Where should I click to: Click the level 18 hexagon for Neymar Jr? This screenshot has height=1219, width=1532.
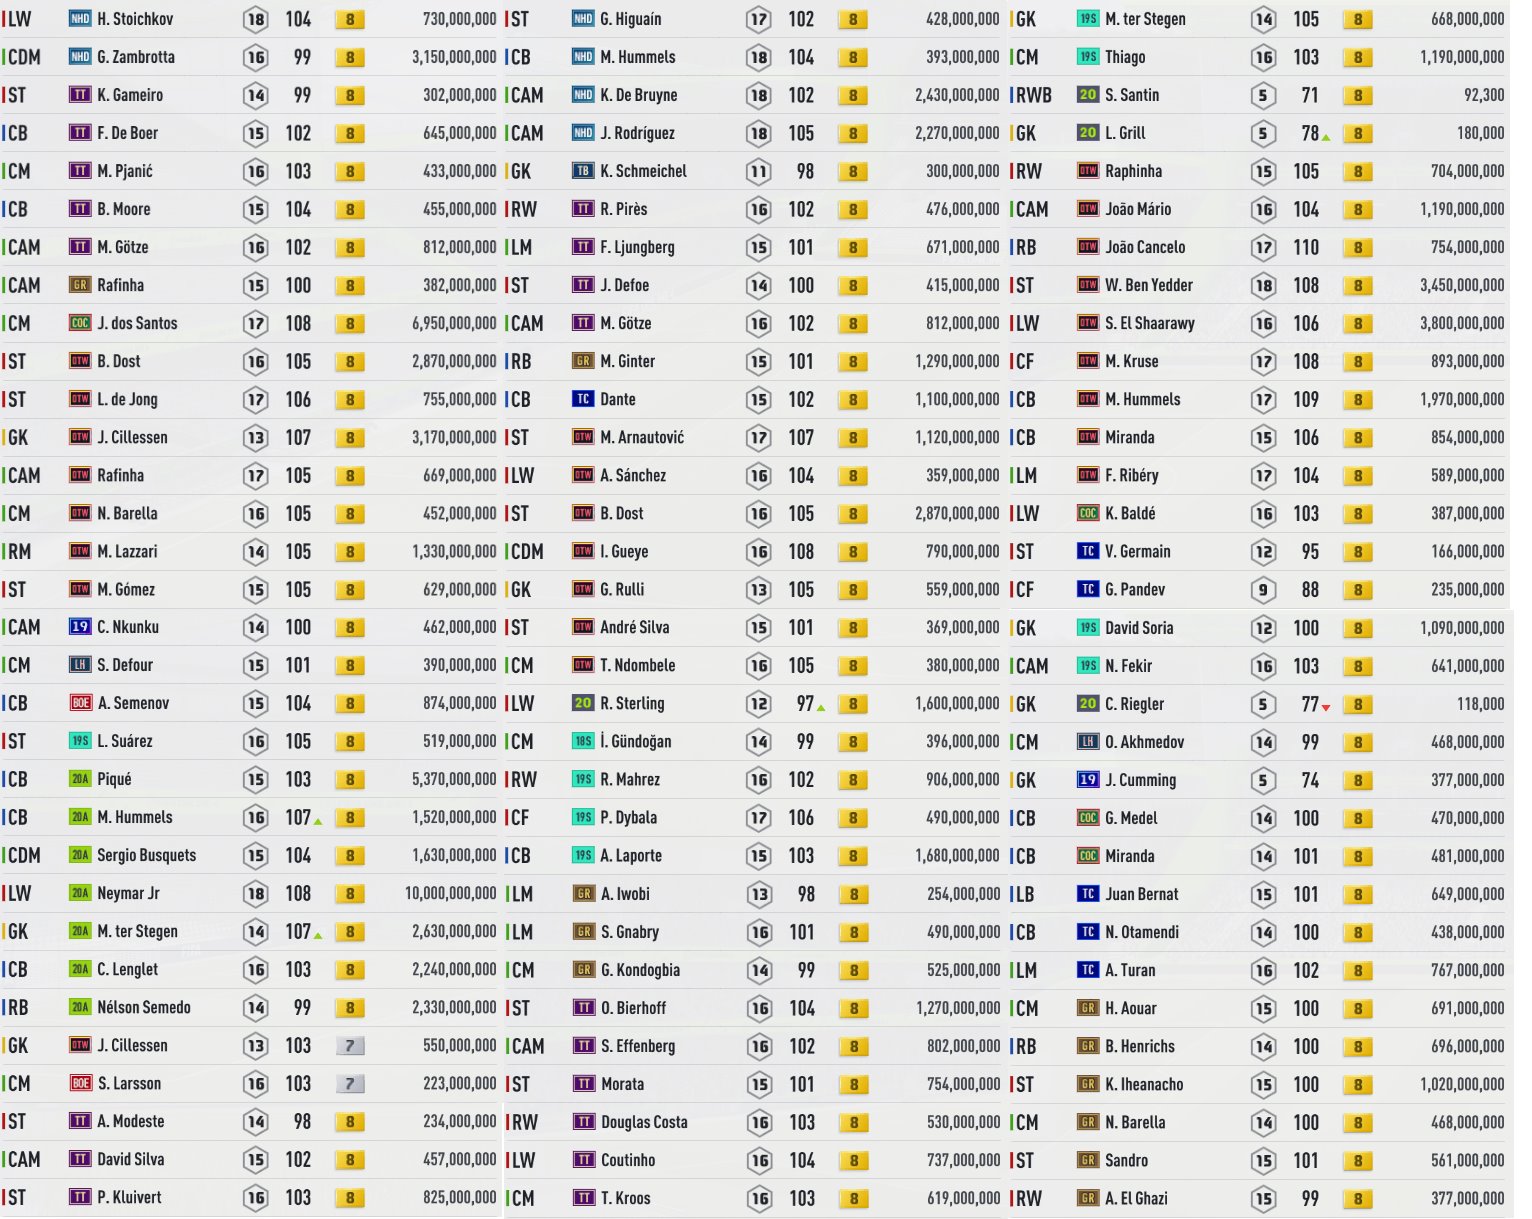click(x=256, y=894)
